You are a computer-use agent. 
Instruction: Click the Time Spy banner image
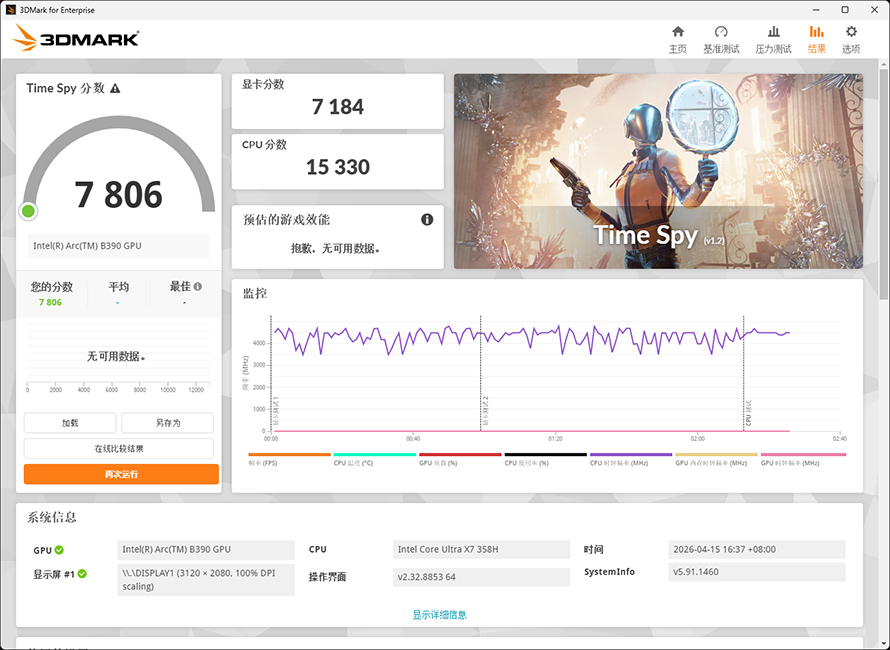[x=658, y=171]
